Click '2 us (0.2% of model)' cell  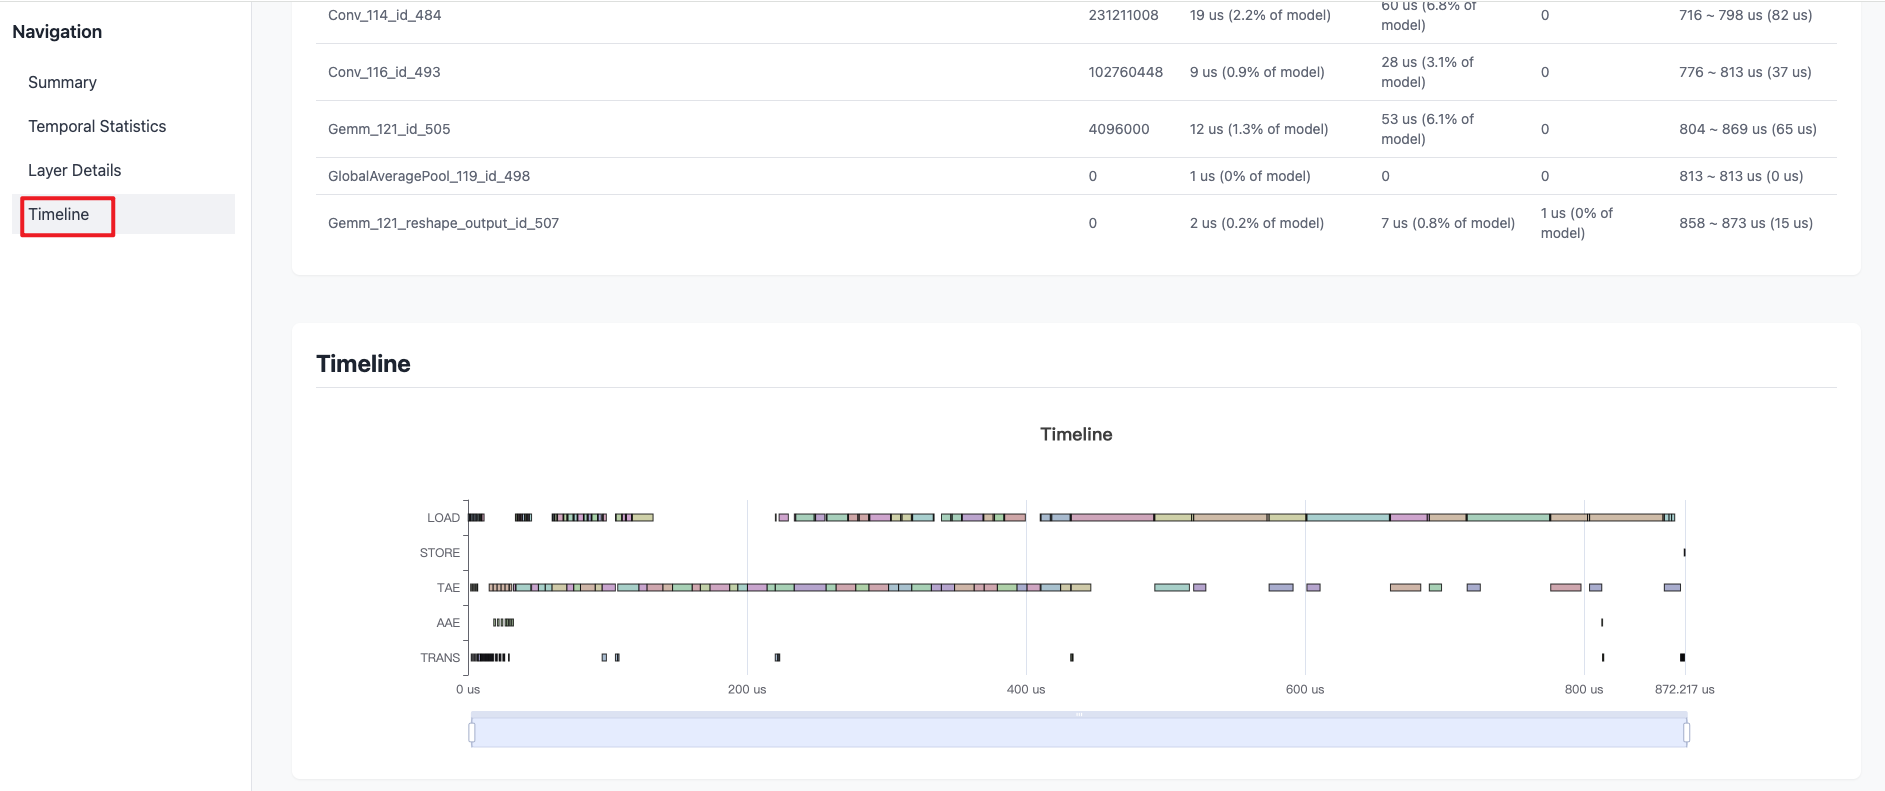click(x=1257, y=223)
